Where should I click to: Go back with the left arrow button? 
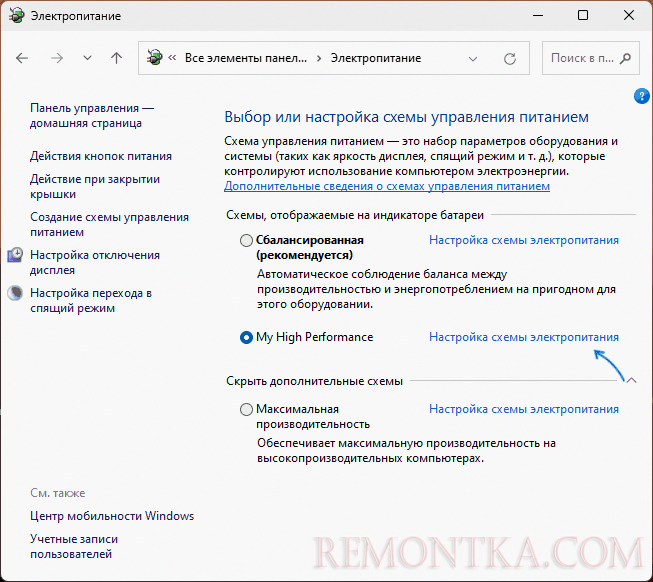tap(22, 58)
